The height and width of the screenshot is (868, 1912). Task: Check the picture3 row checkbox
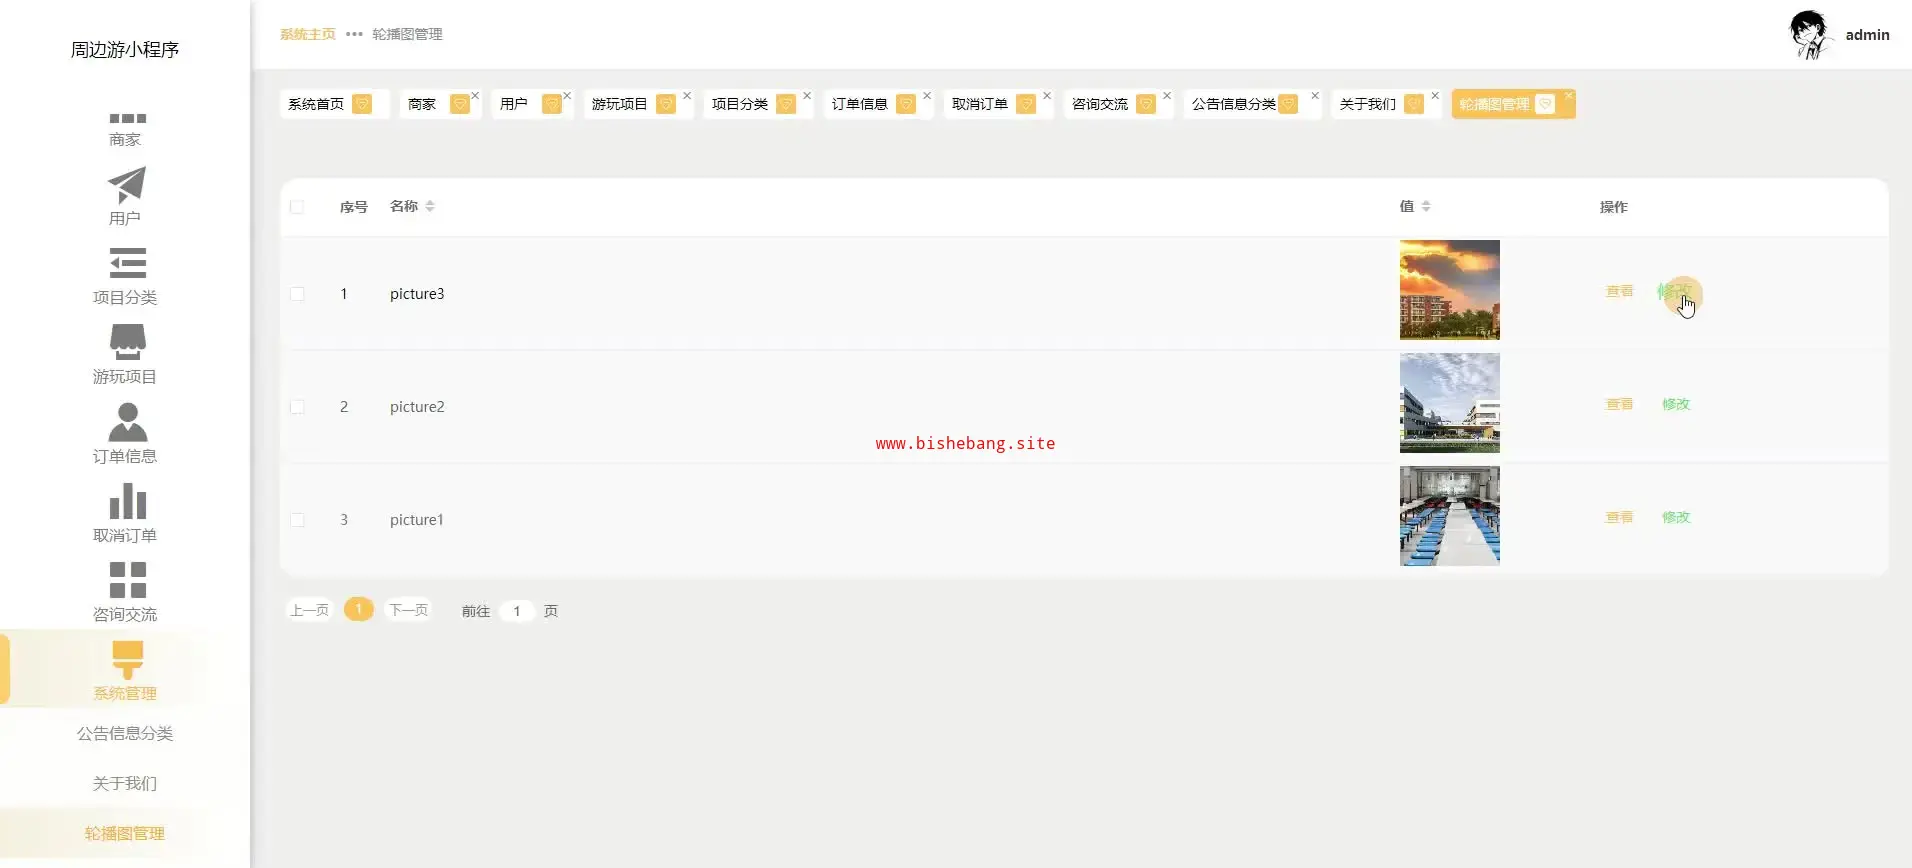click(x=297, y=294)
